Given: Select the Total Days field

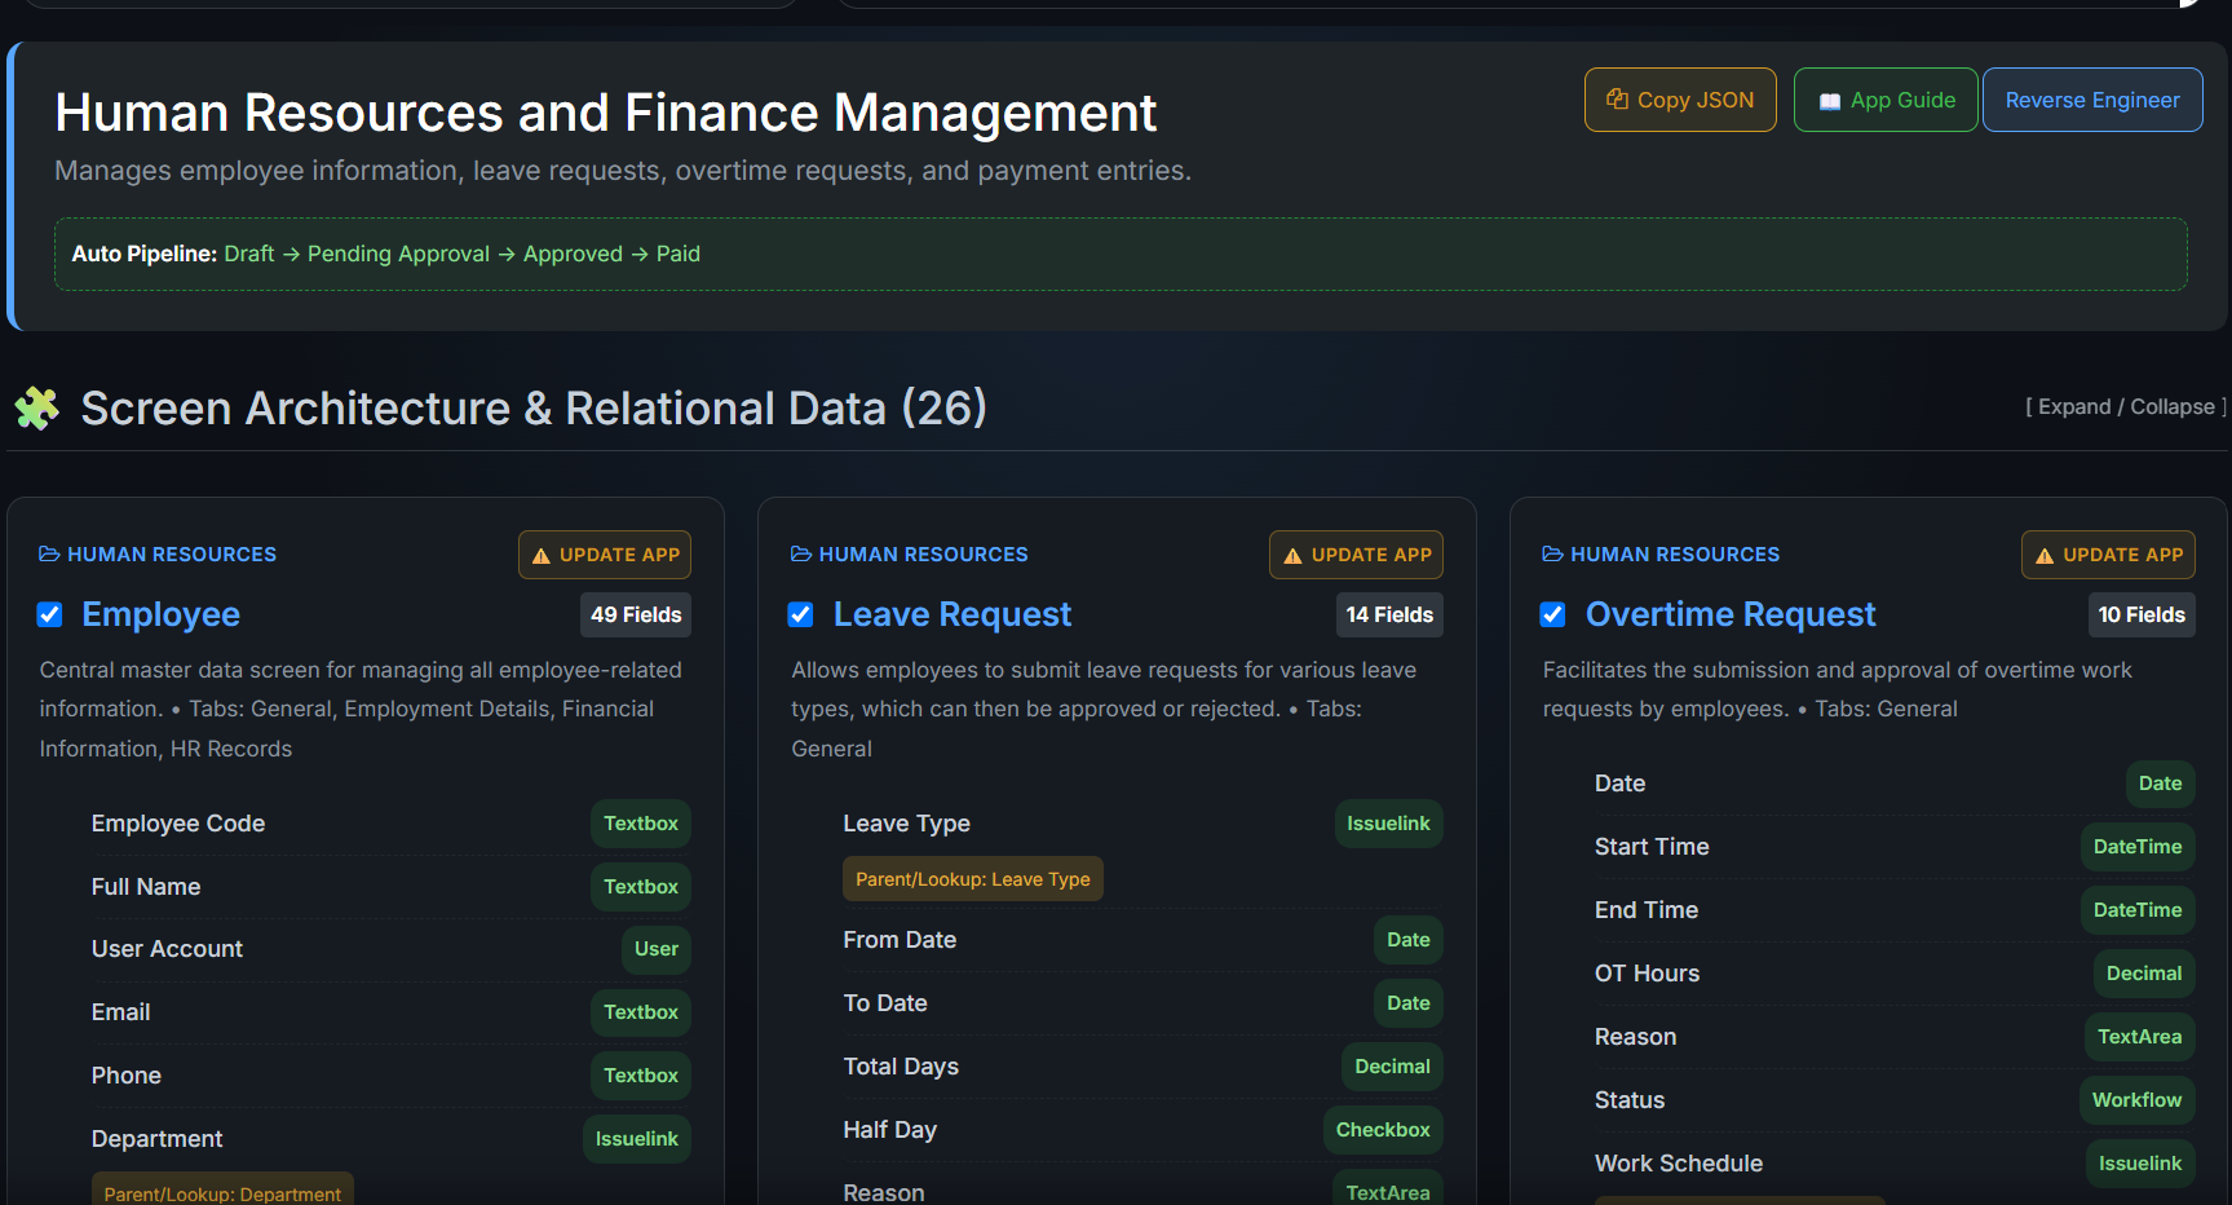Looking at the screenshot, I should click(x=1143, y=1066).
